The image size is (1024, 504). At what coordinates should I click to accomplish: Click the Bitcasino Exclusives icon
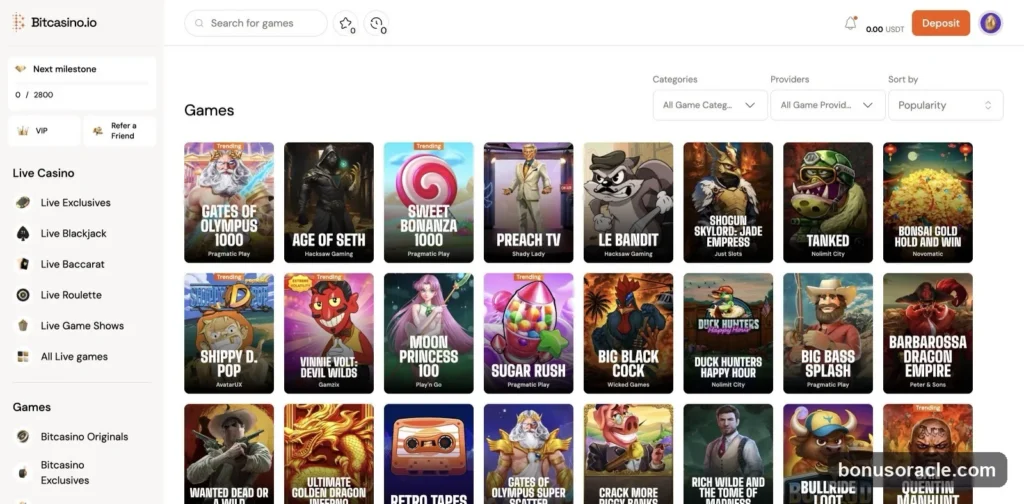[x=23, y=473]
